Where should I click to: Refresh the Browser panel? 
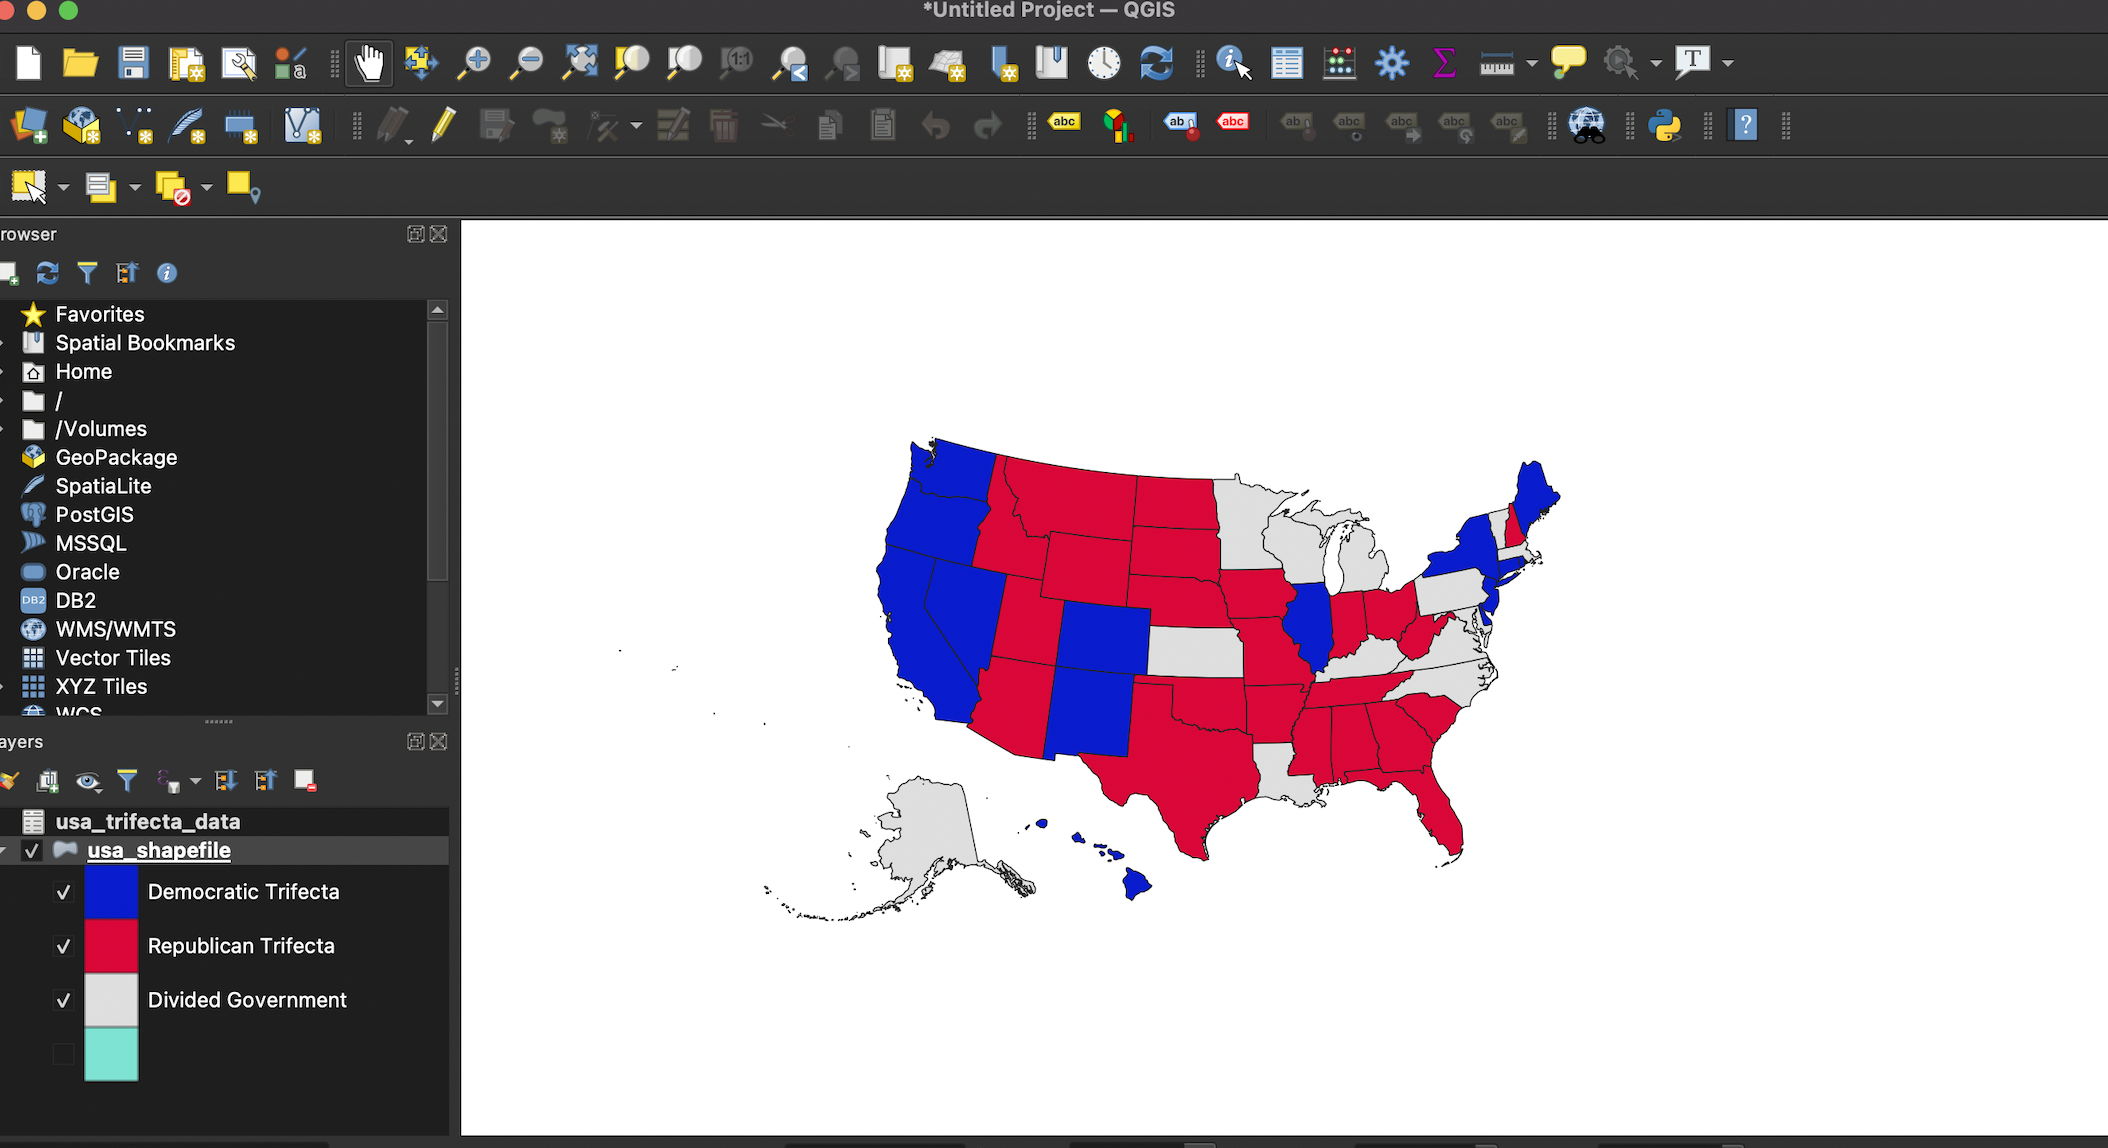[x=47, y=273]
